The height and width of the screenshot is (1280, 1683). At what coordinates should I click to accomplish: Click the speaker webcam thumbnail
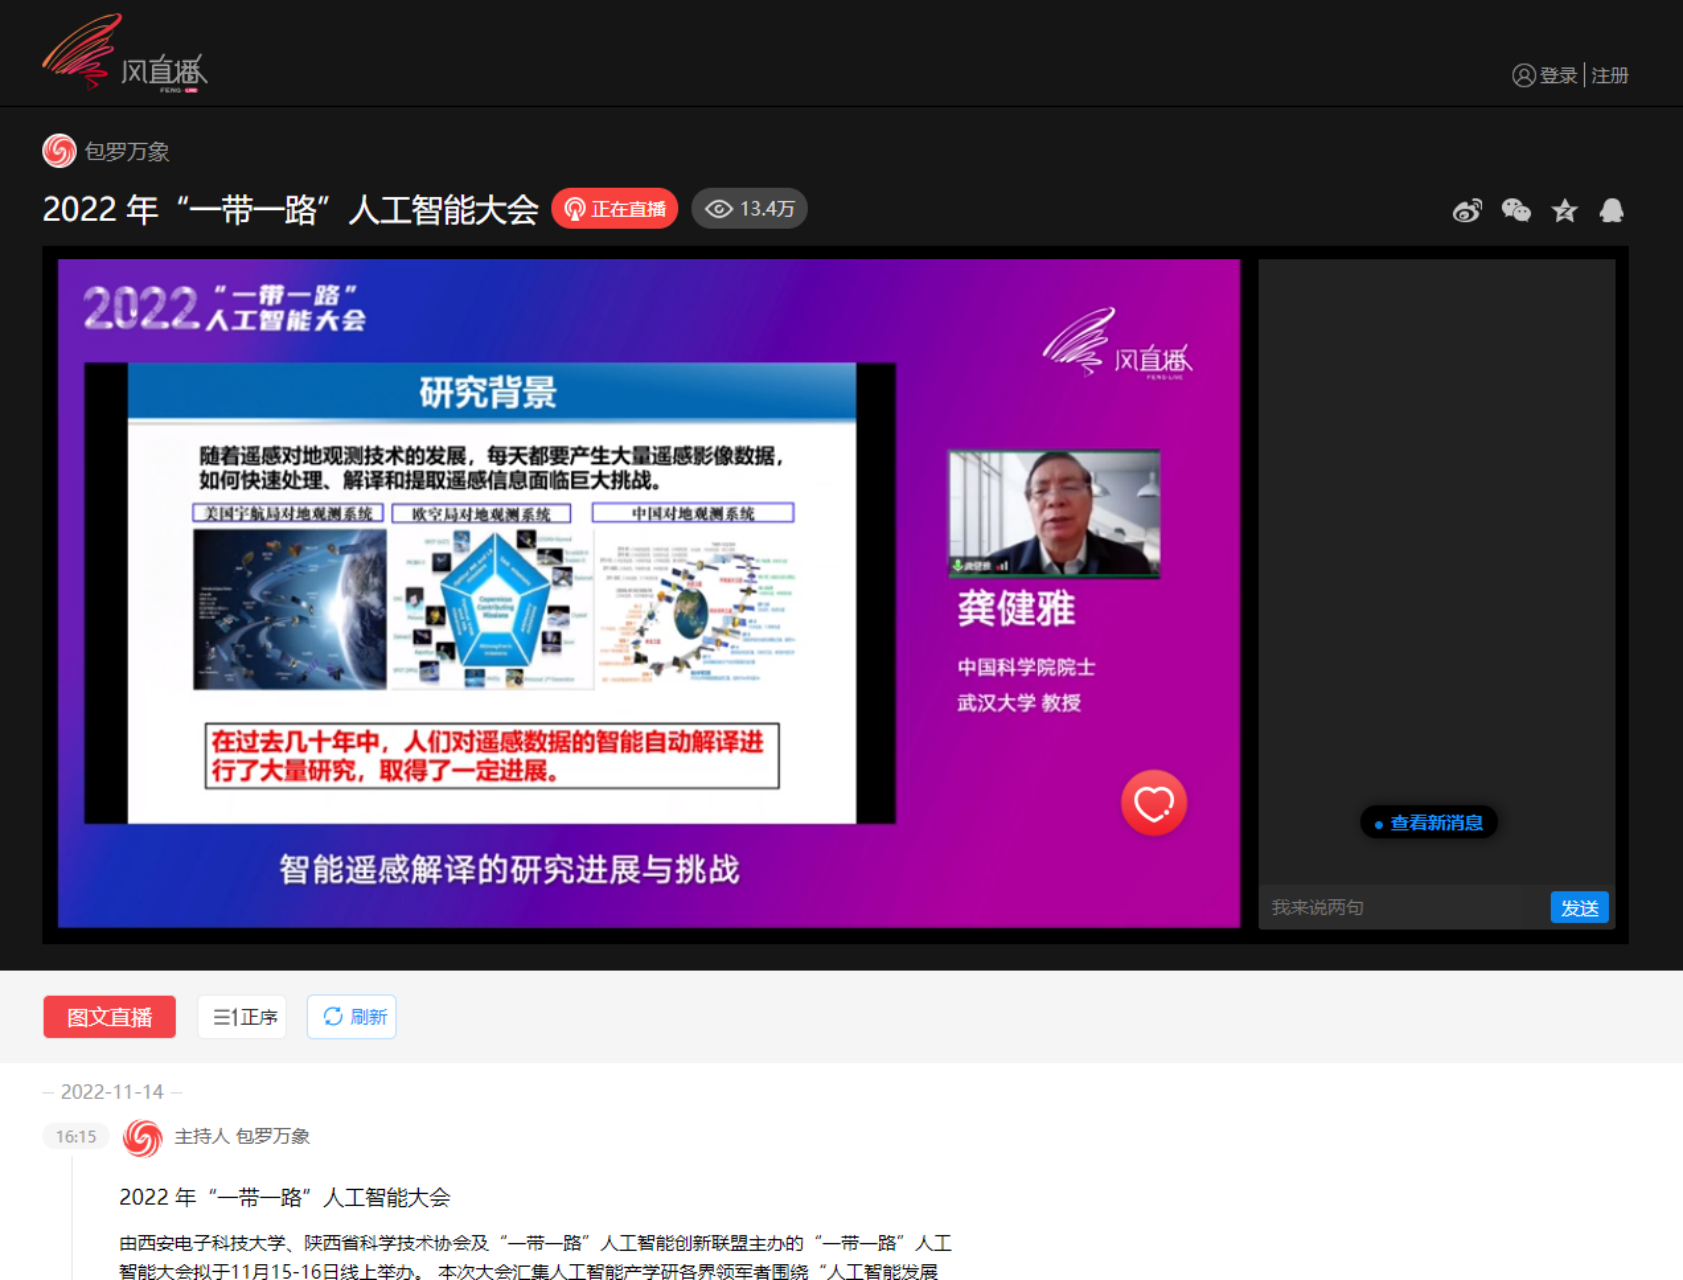(x=1054, y=513)
